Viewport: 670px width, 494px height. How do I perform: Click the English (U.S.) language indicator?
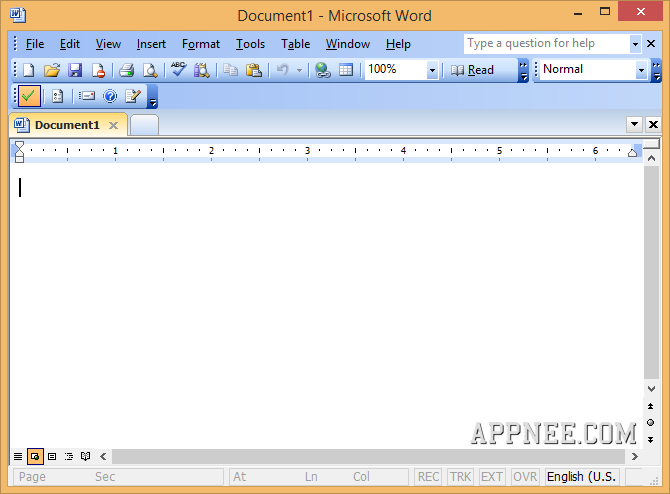pos(582,476)
